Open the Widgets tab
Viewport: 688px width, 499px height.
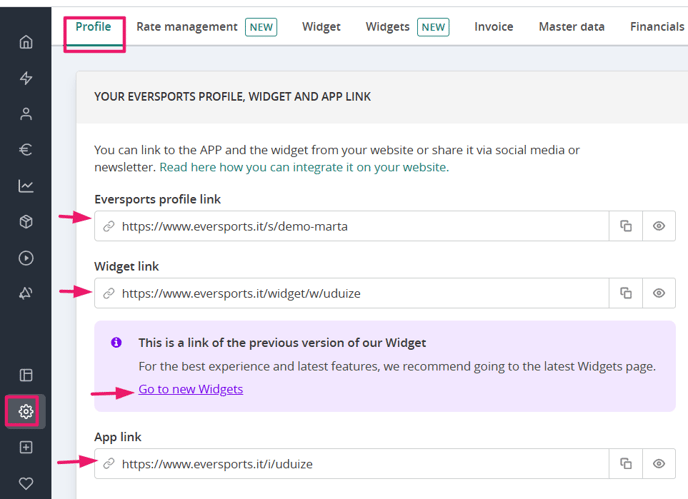[387, 27]
